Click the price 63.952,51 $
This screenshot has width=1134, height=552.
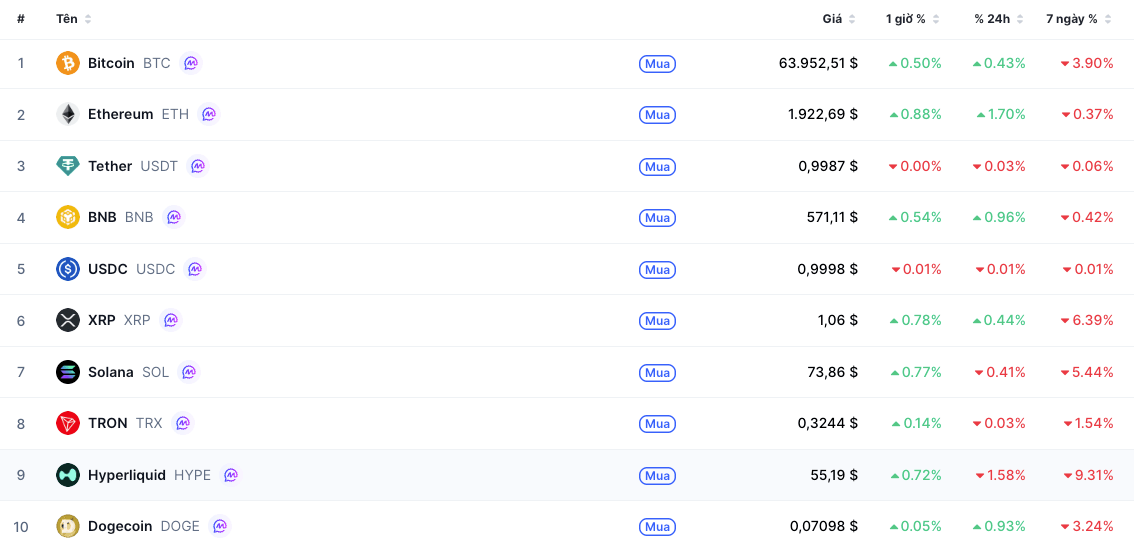[x=818, y=63]
